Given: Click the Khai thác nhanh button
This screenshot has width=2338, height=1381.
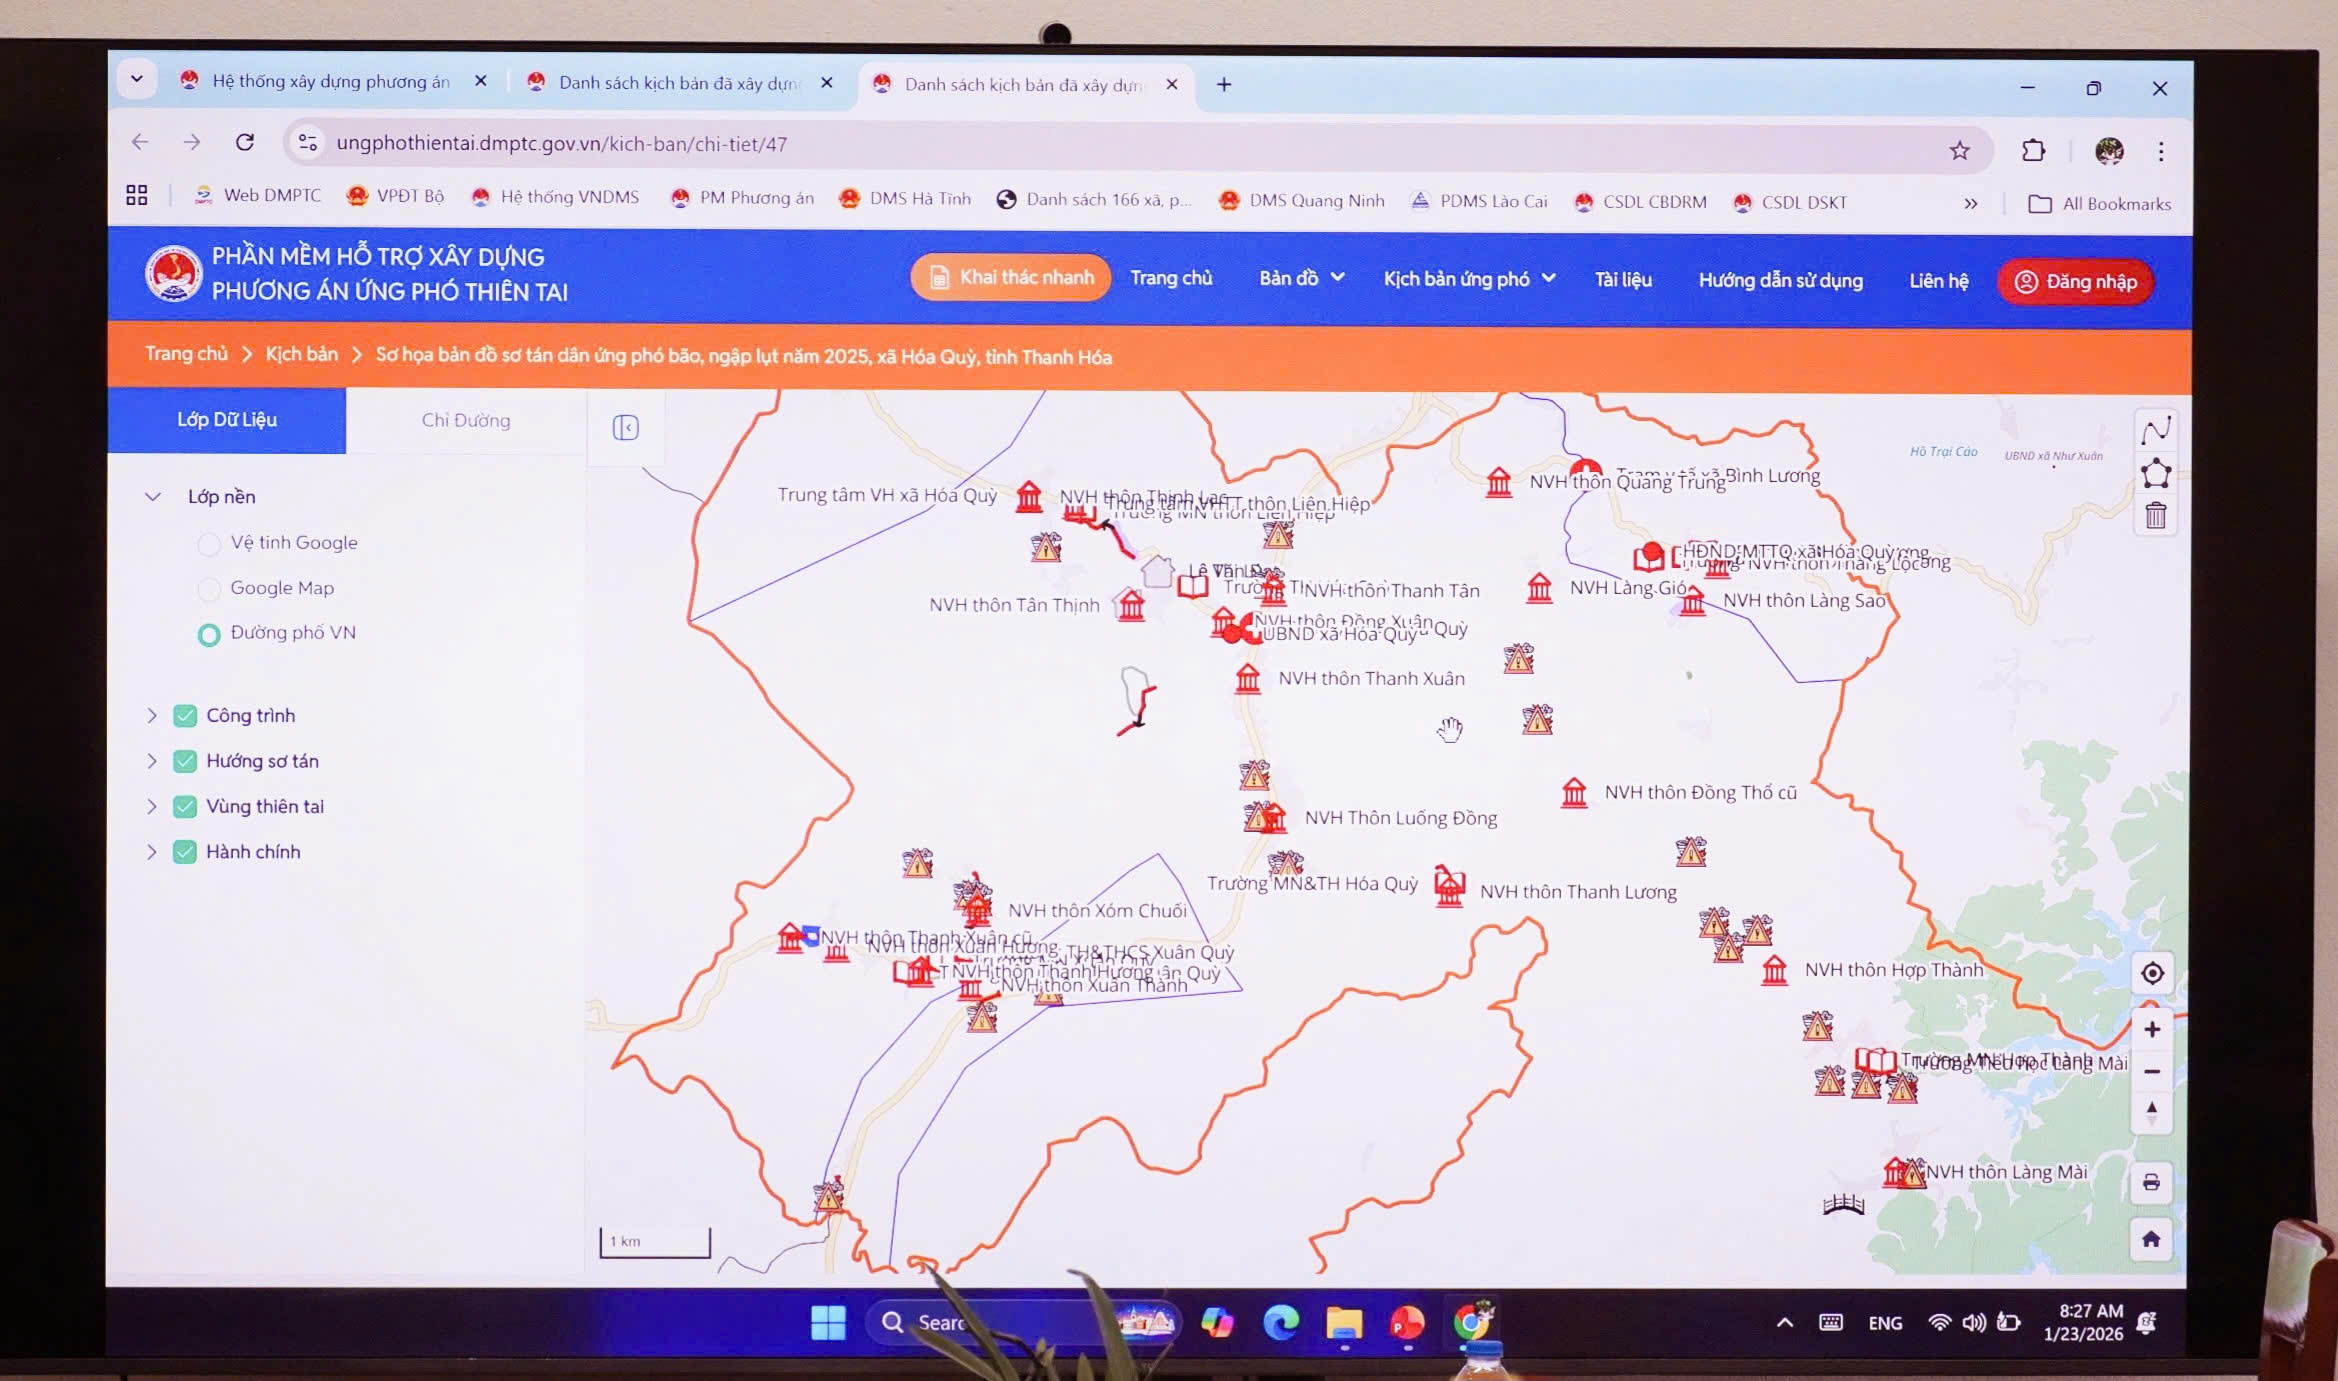Looking at the screenshot, I should pyautogui.click(x=1010, y=277).
